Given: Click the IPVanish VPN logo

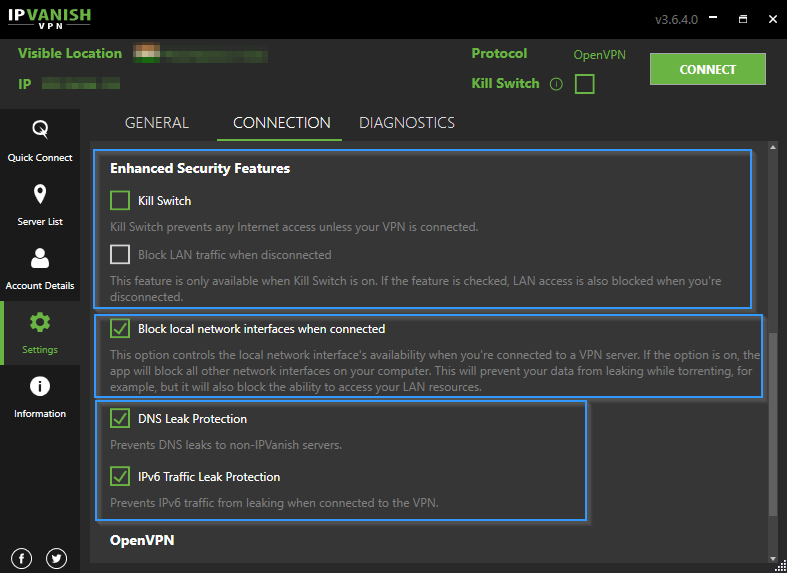Looking at the screenshot, I should pos(49,19).
